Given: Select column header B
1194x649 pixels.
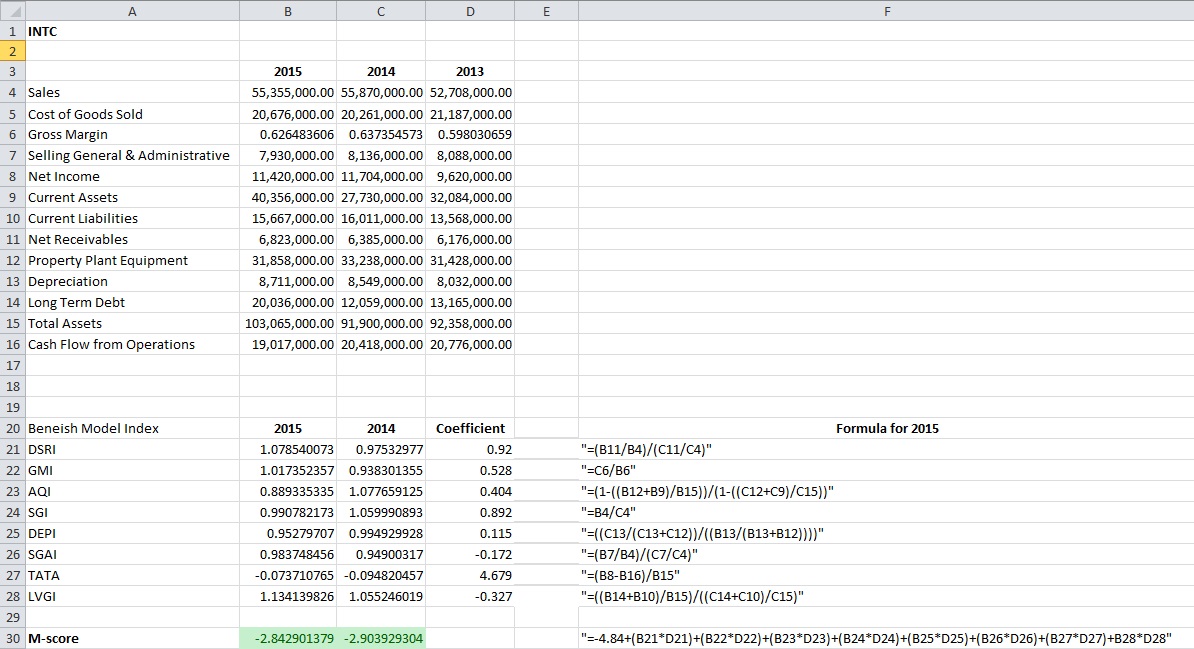Looking at the screenshot, I should pyautogui.click(x=288, y=10).
